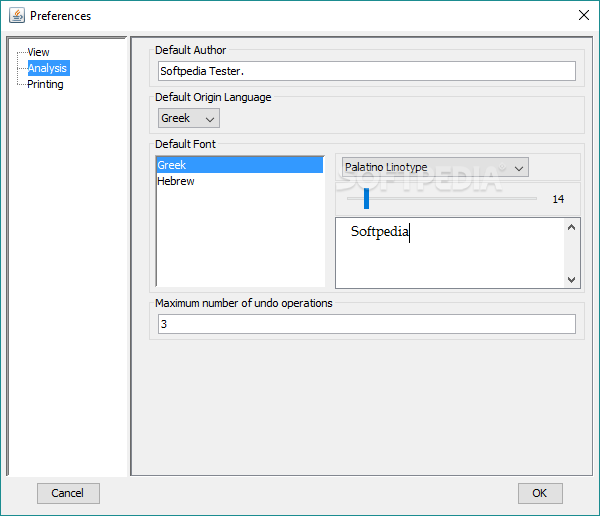Confirm settings with the OK button
Viewport: 600px width, 516px height.
tap(540, 493)
